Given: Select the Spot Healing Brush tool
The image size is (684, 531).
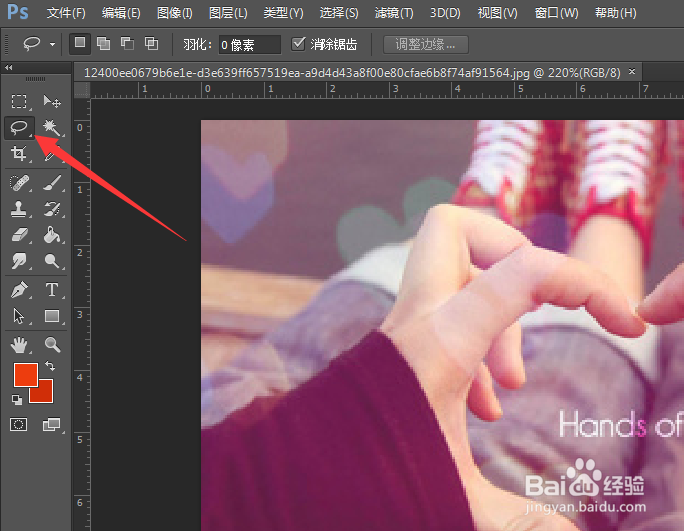Looking at the screenshot, I should [x=19, y=182].
